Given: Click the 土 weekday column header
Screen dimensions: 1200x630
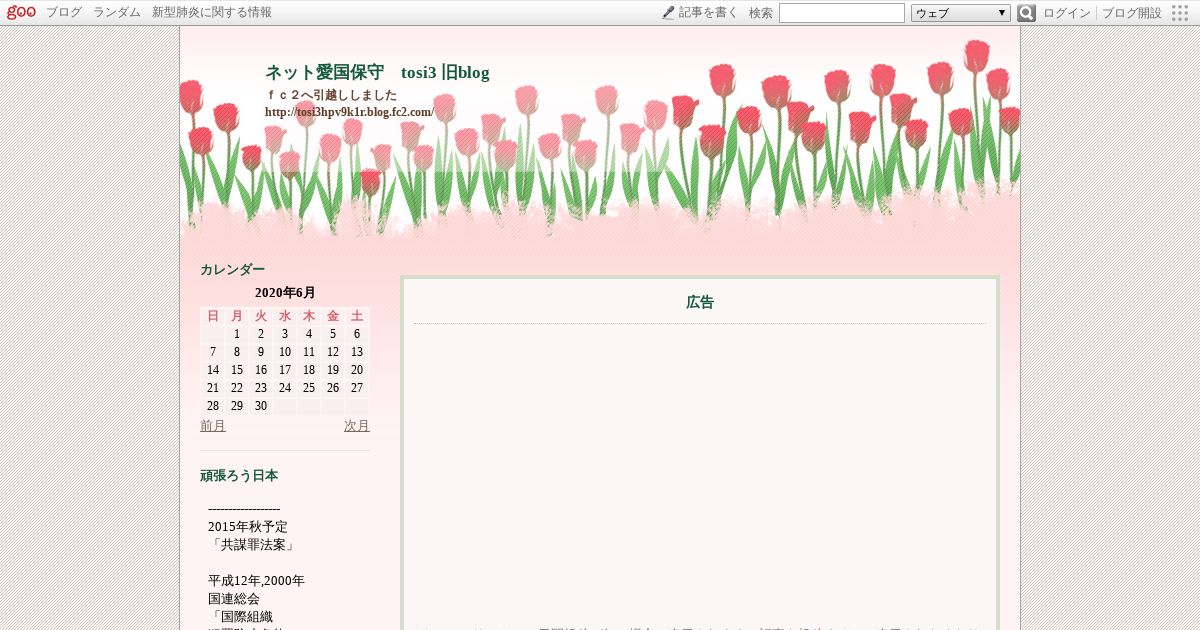Looking at the screenshot, I should [x=357, y=316].
